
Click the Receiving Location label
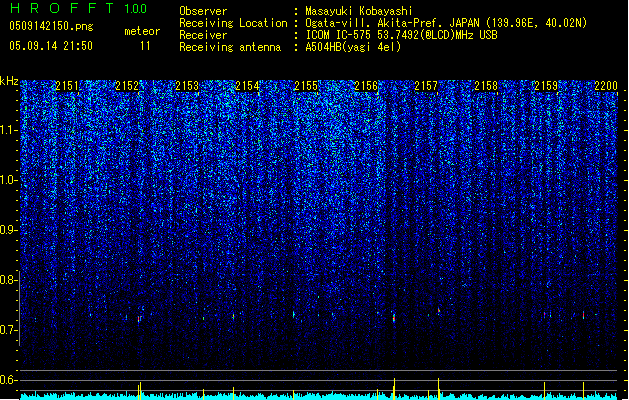233,23
